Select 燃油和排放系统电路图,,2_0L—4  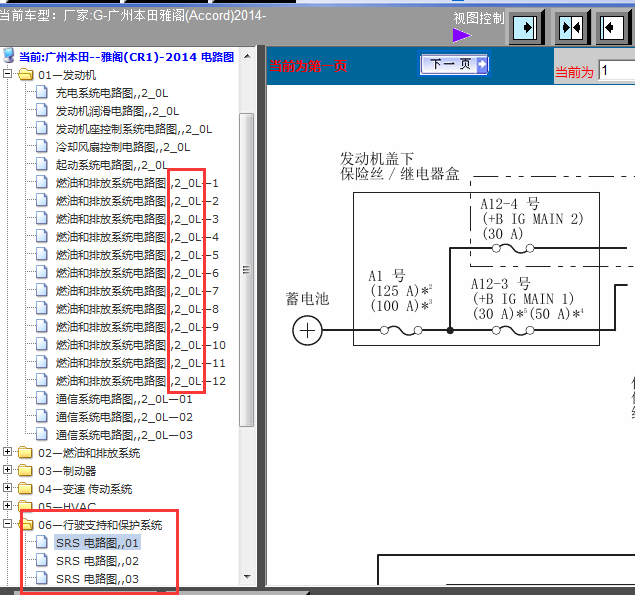tap(137, 237)
